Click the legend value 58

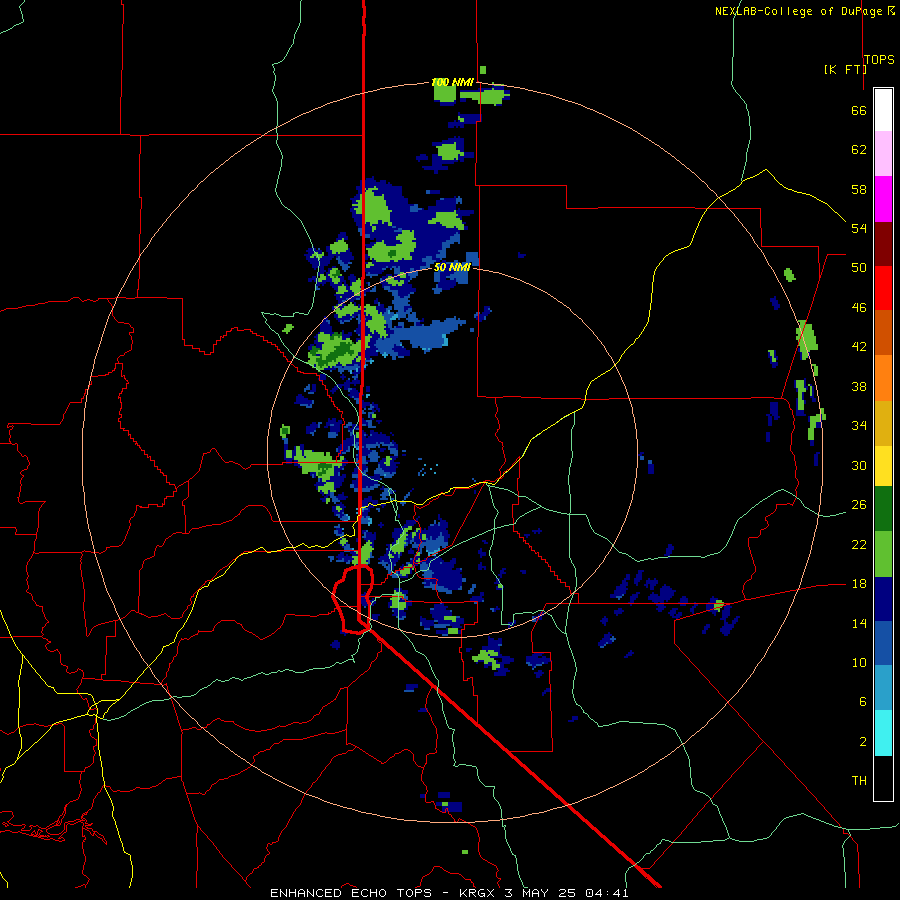click(x=859, y=189)
